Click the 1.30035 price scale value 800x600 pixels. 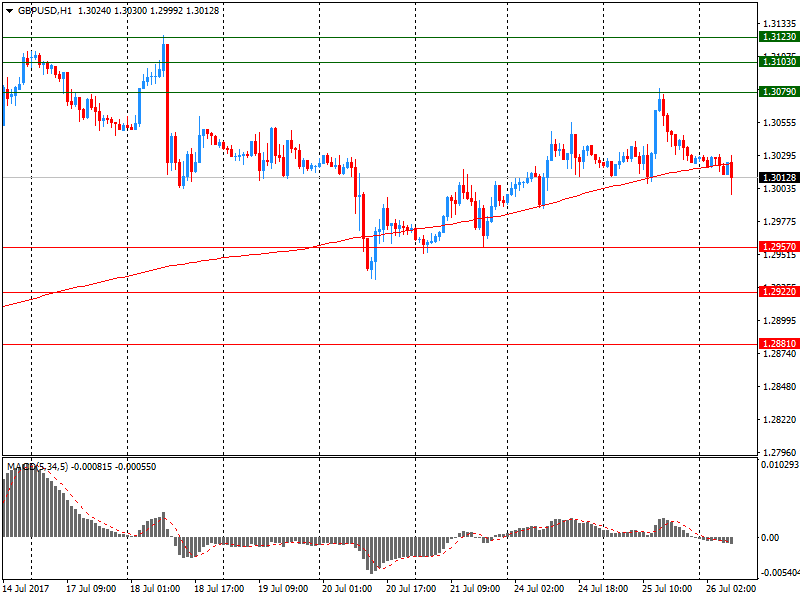[x=779, y=189]
